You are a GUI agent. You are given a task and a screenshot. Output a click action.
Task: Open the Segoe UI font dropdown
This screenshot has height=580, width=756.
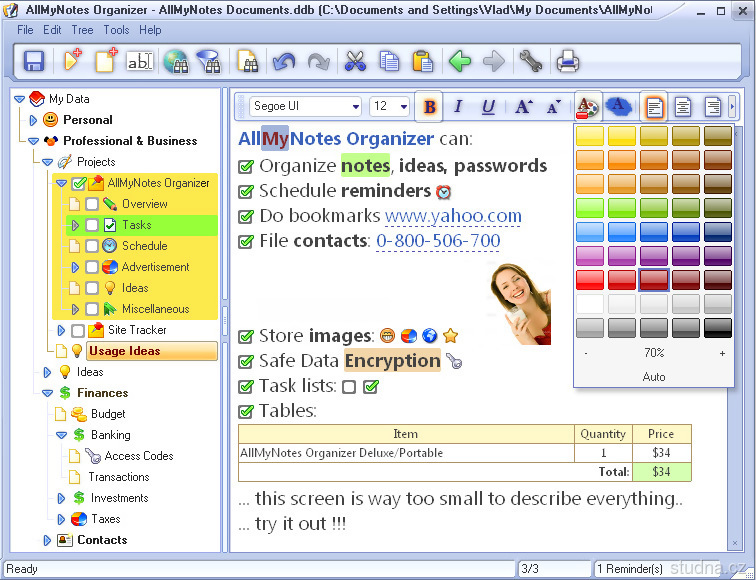pos(355,106)
